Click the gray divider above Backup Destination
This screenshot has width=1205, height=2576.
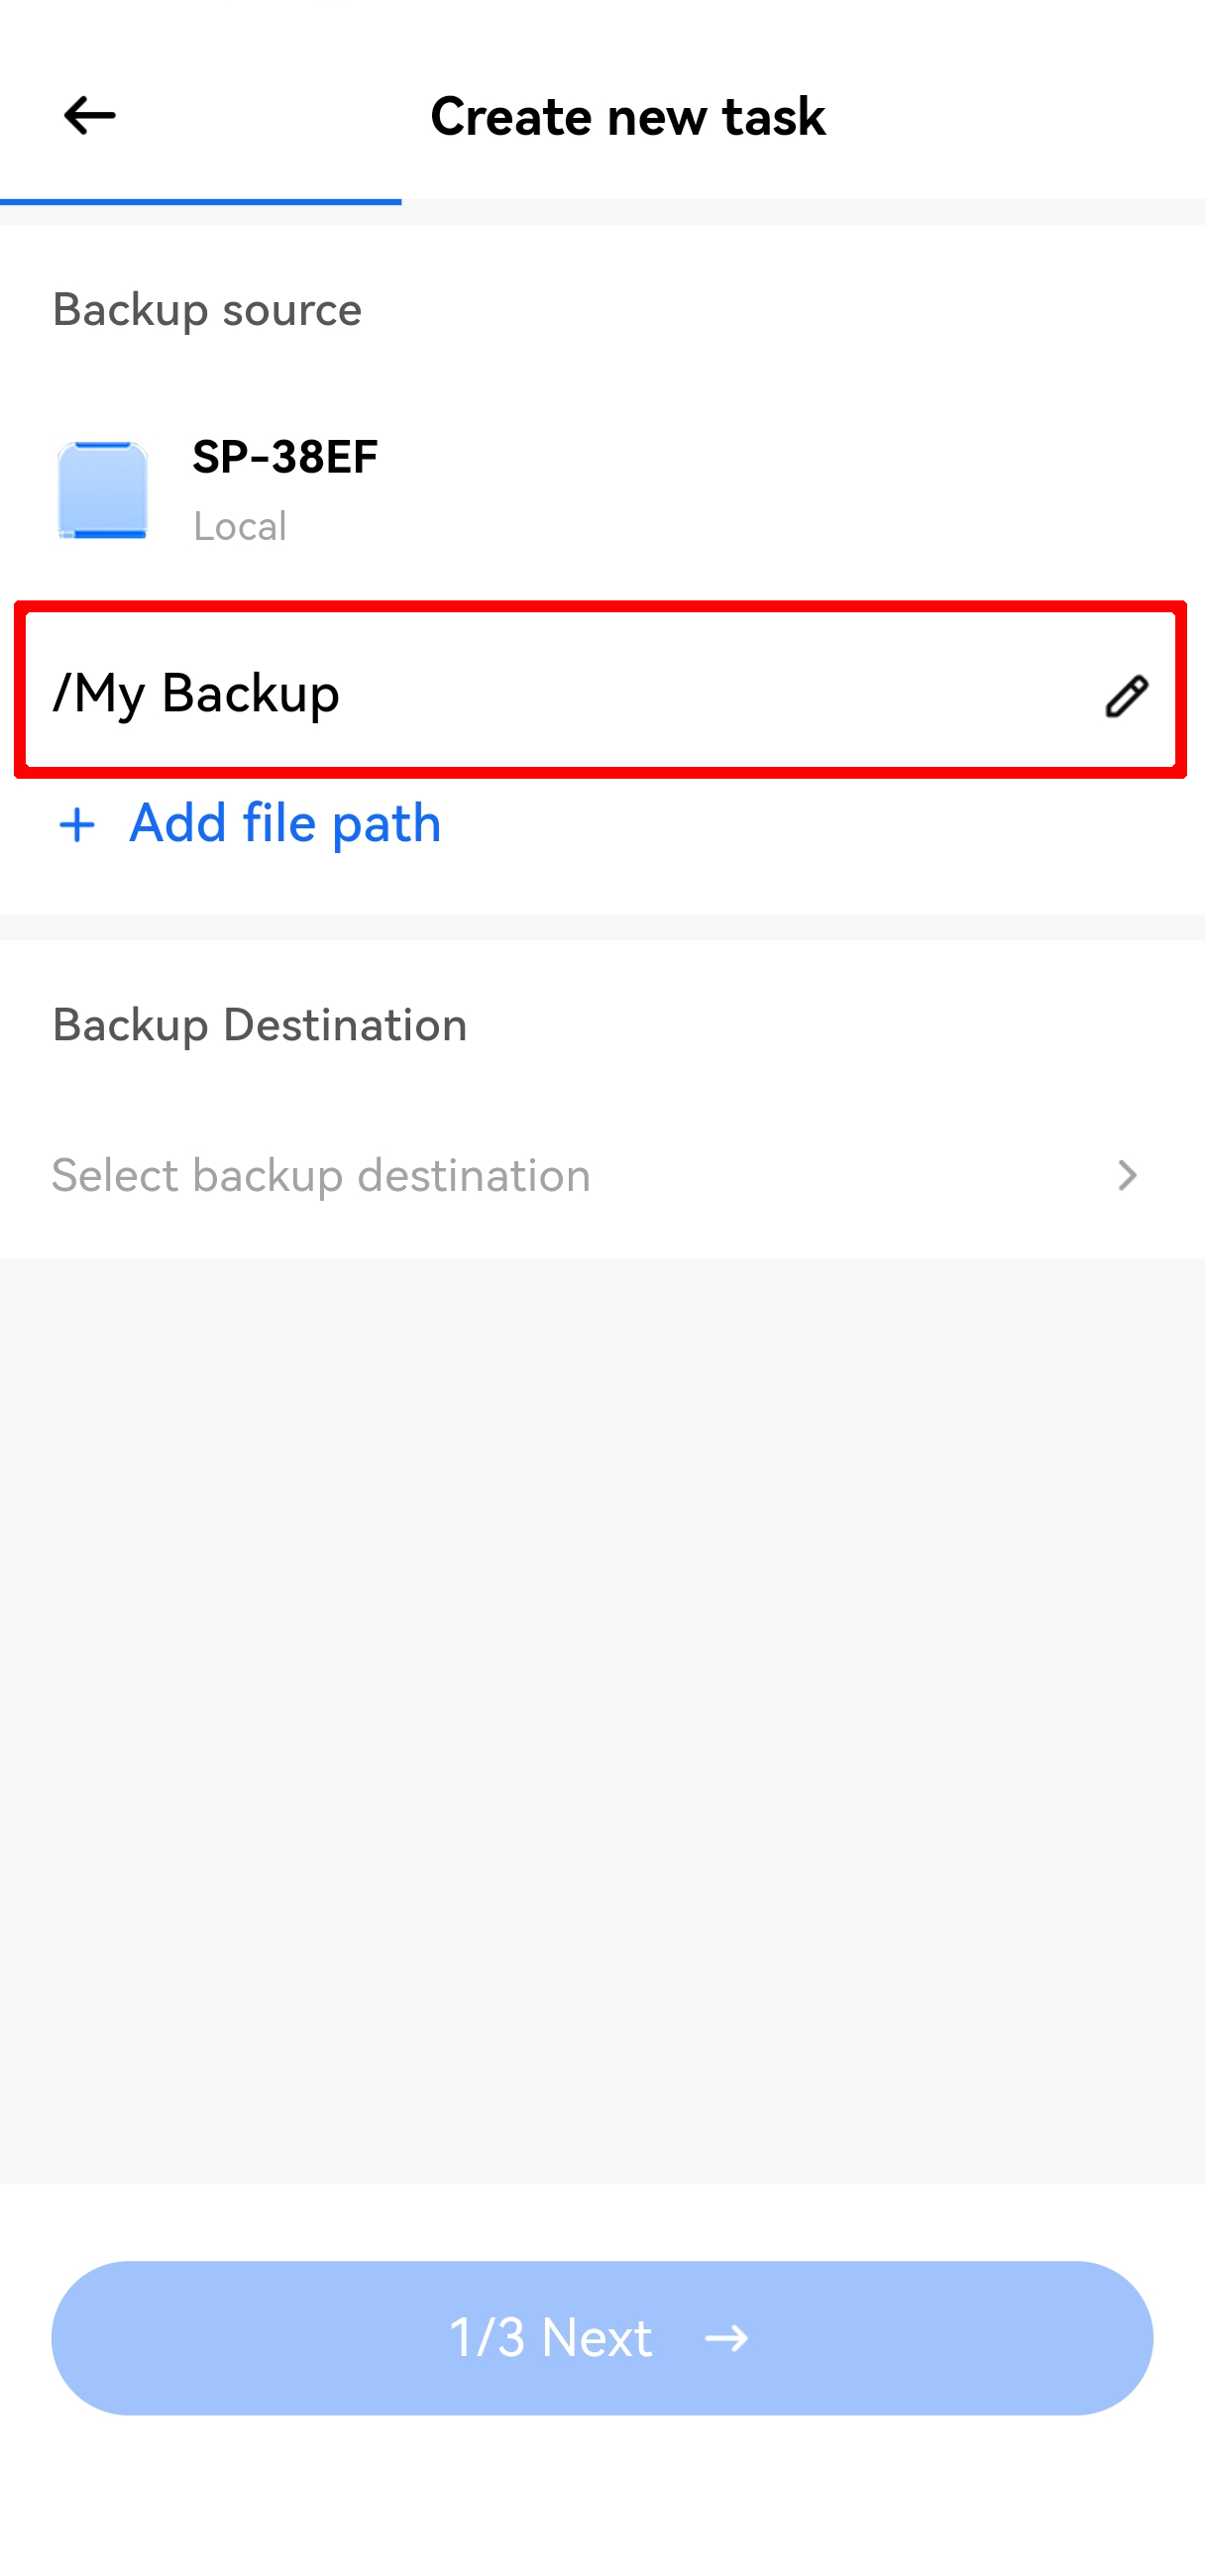click(x=602, y=927)
